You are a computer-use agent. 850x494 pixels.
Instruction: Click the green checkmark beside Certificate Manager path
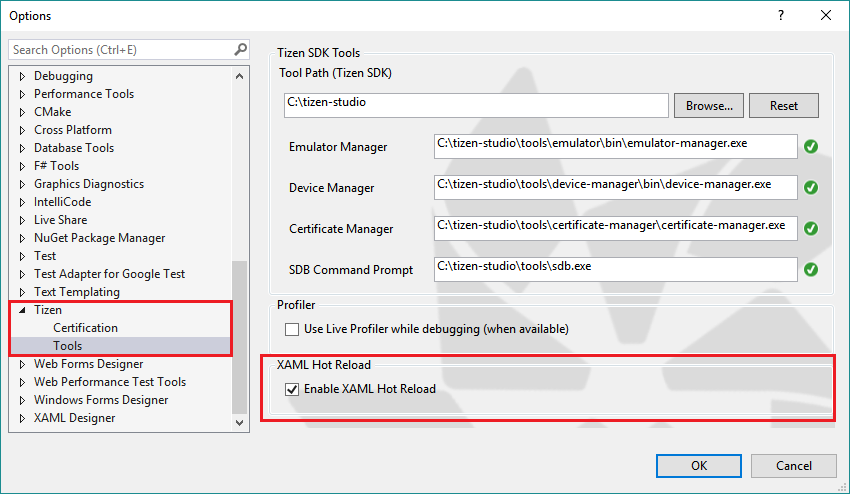point(811,229)
